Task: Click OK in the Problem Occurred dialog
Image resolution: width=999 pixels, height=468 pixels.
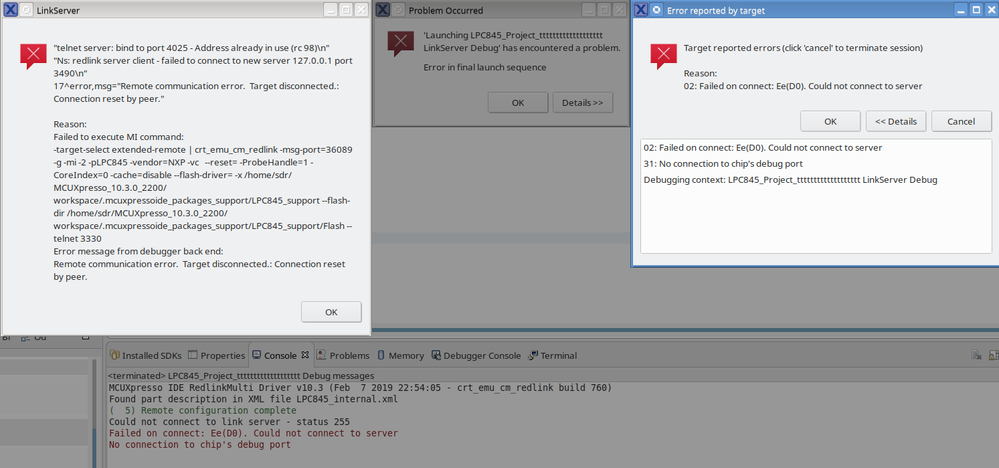Action: [x=518, y=103]
